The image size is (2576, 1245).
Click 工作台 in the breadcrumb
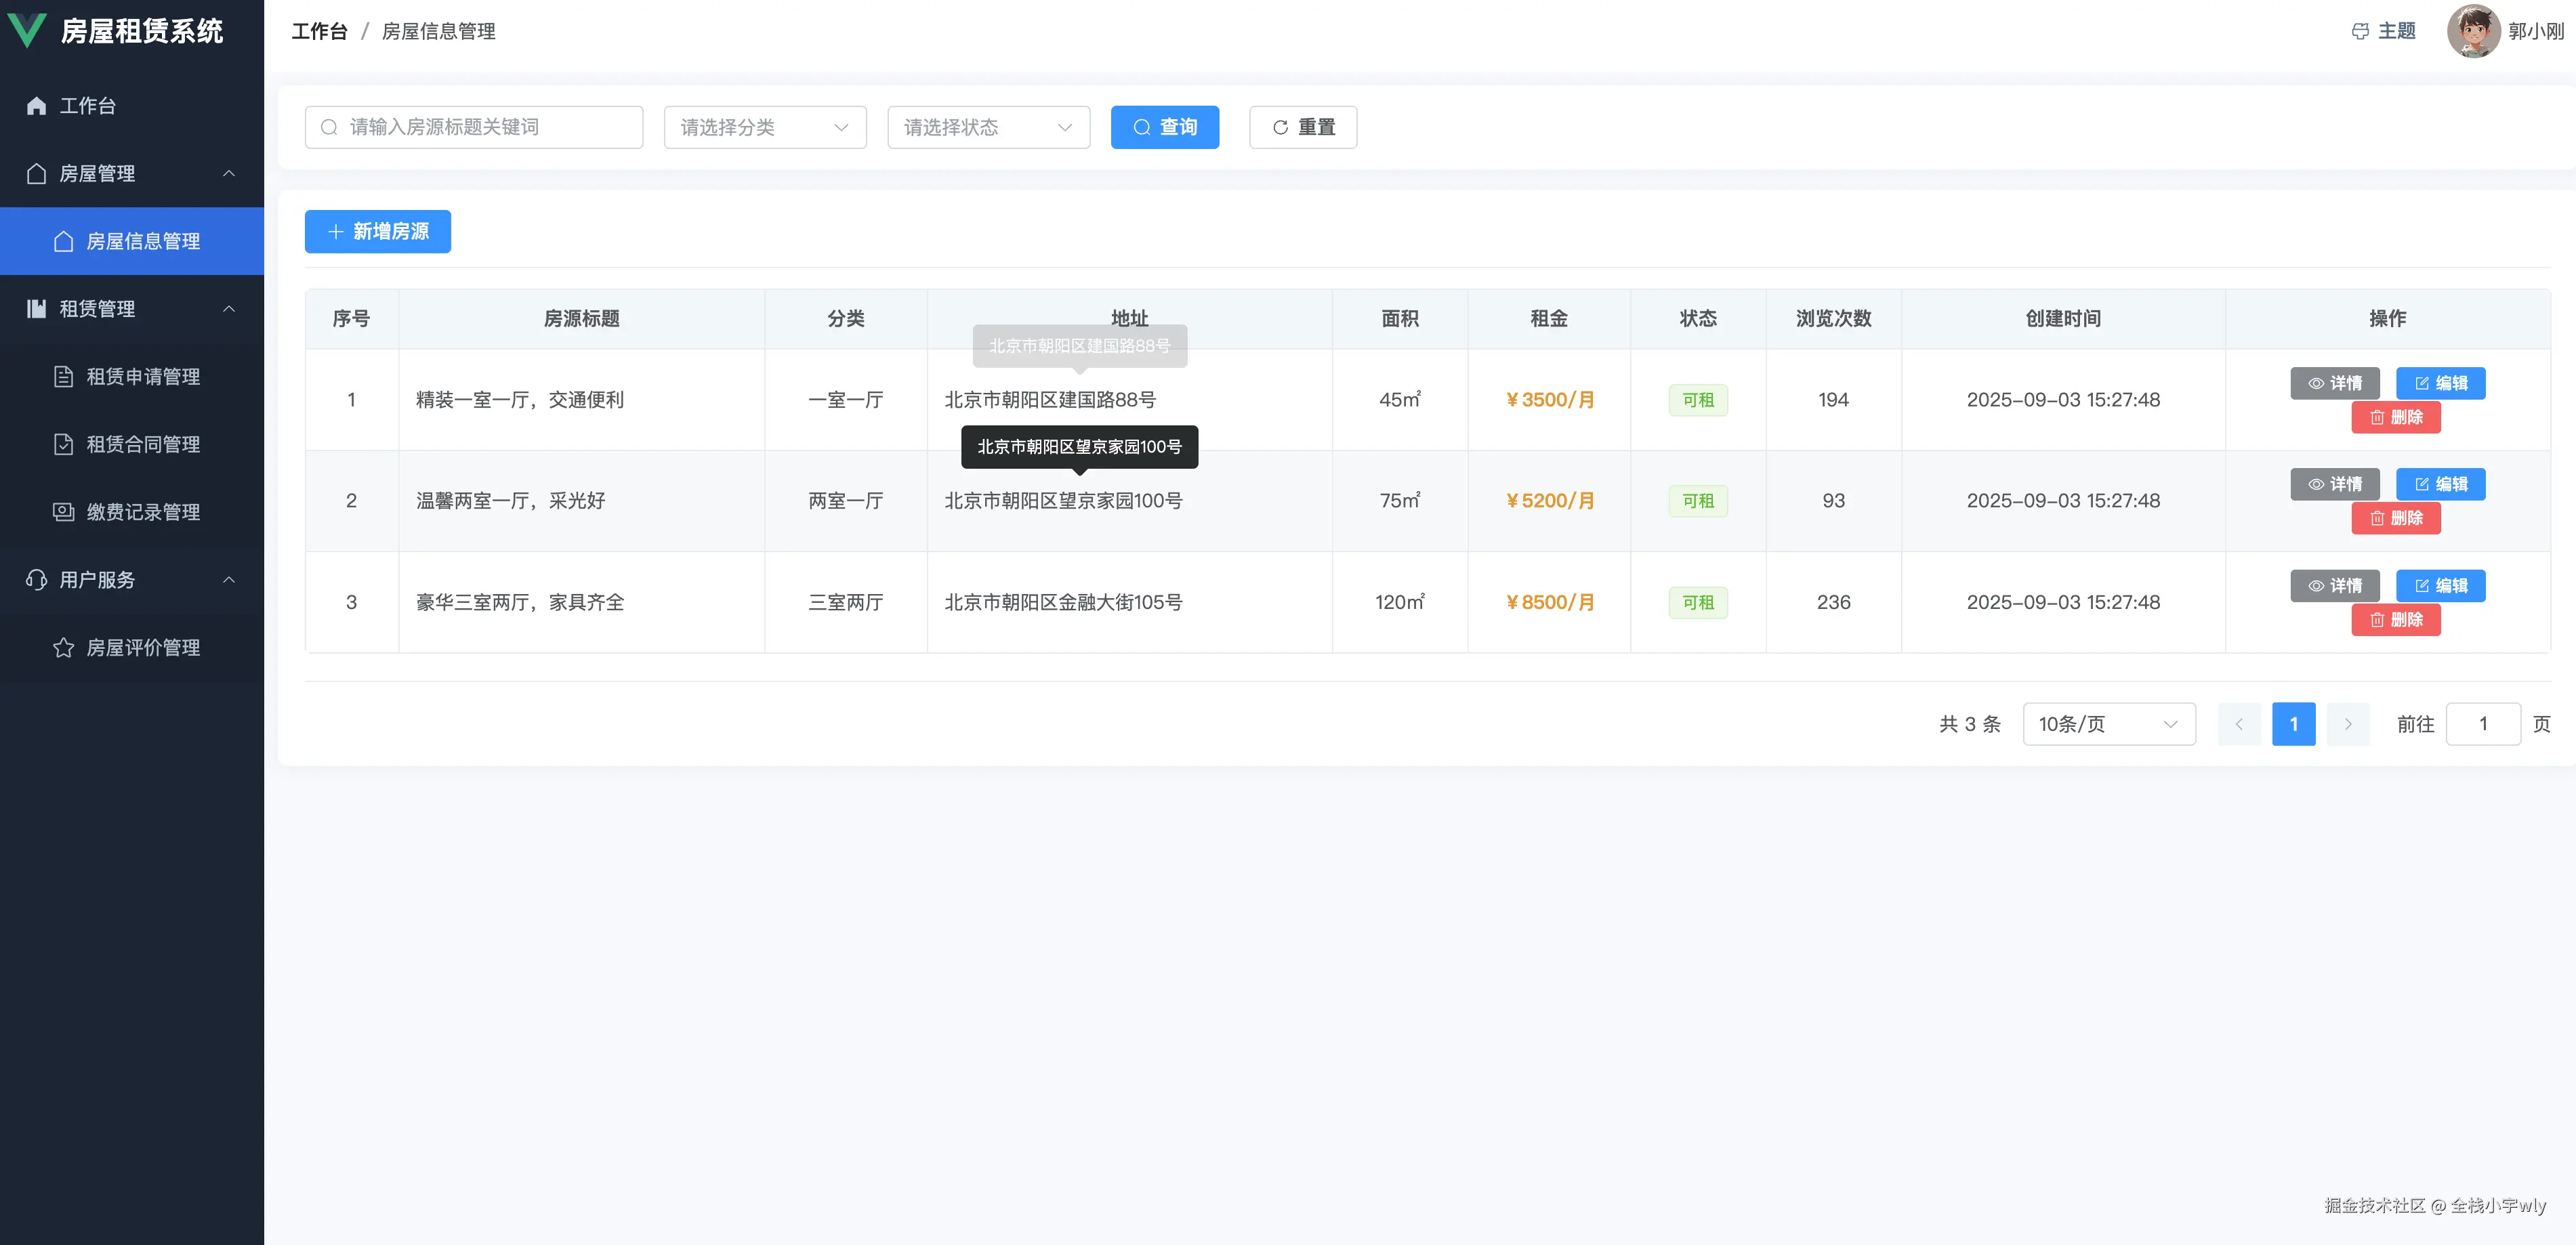click(318, 31)
